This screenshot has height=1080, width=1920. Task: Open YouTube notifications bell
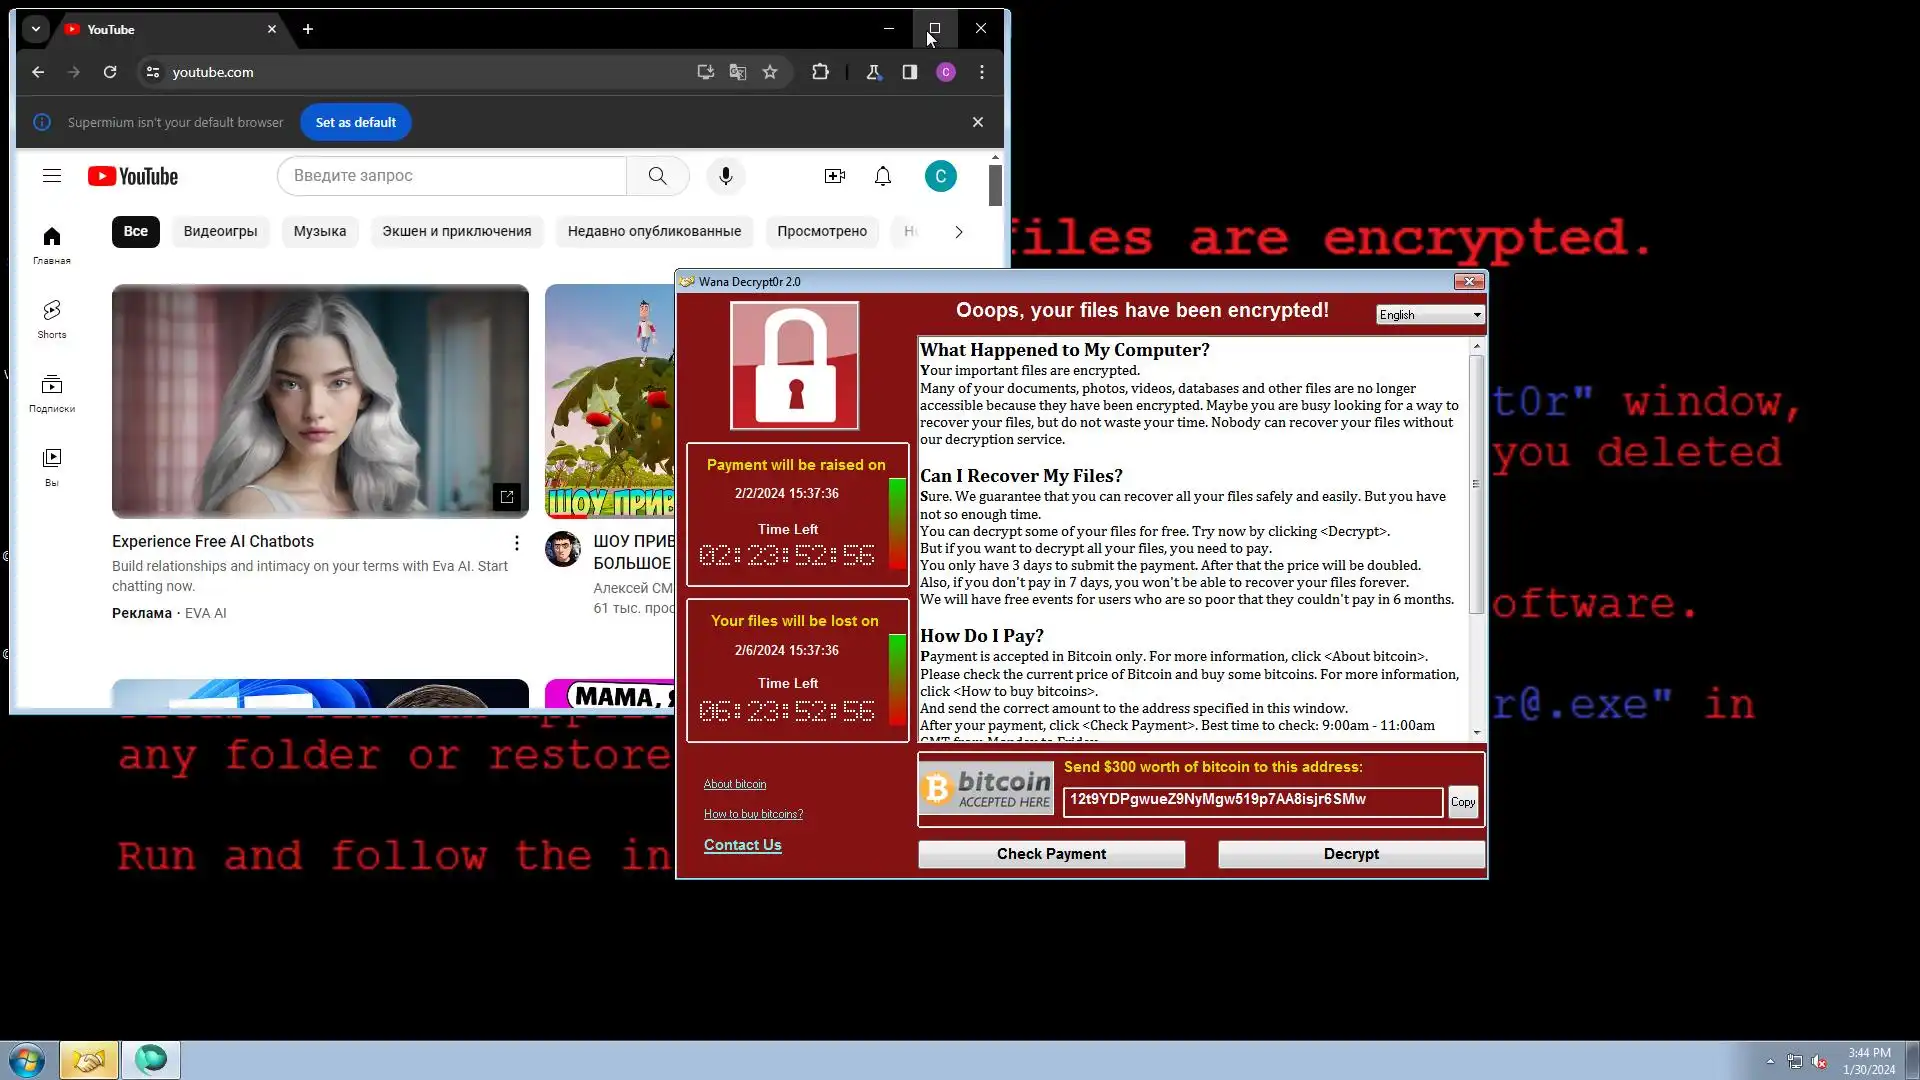(882, 176)
